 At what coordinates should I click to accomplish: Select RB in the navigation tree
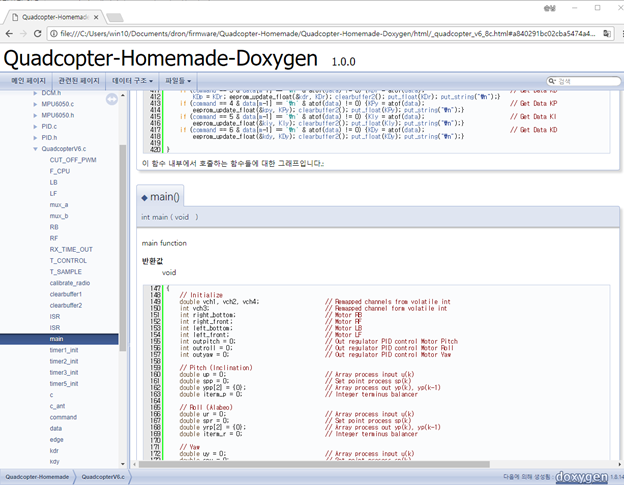click(54, 227)
